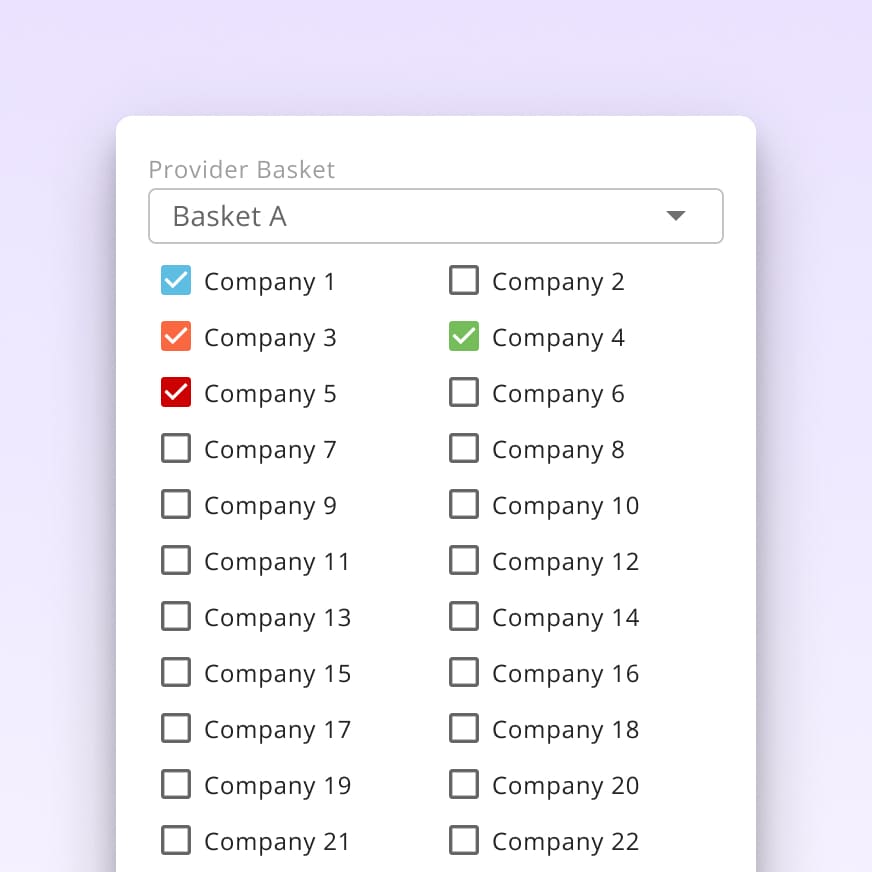Toggle Company 12 on

464,561
